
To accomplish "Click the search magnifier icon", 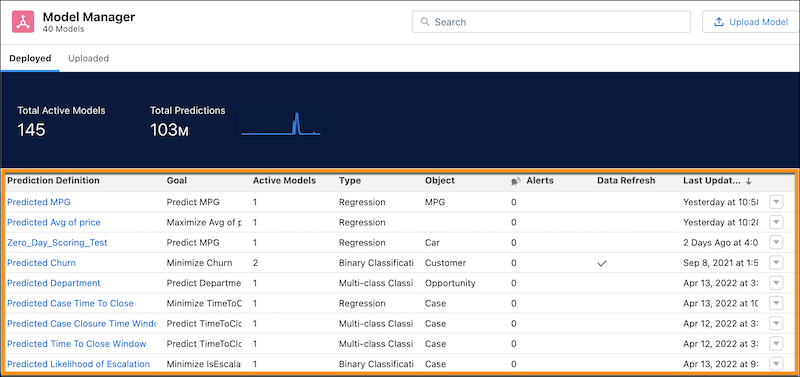I will (x=424, y=22).
